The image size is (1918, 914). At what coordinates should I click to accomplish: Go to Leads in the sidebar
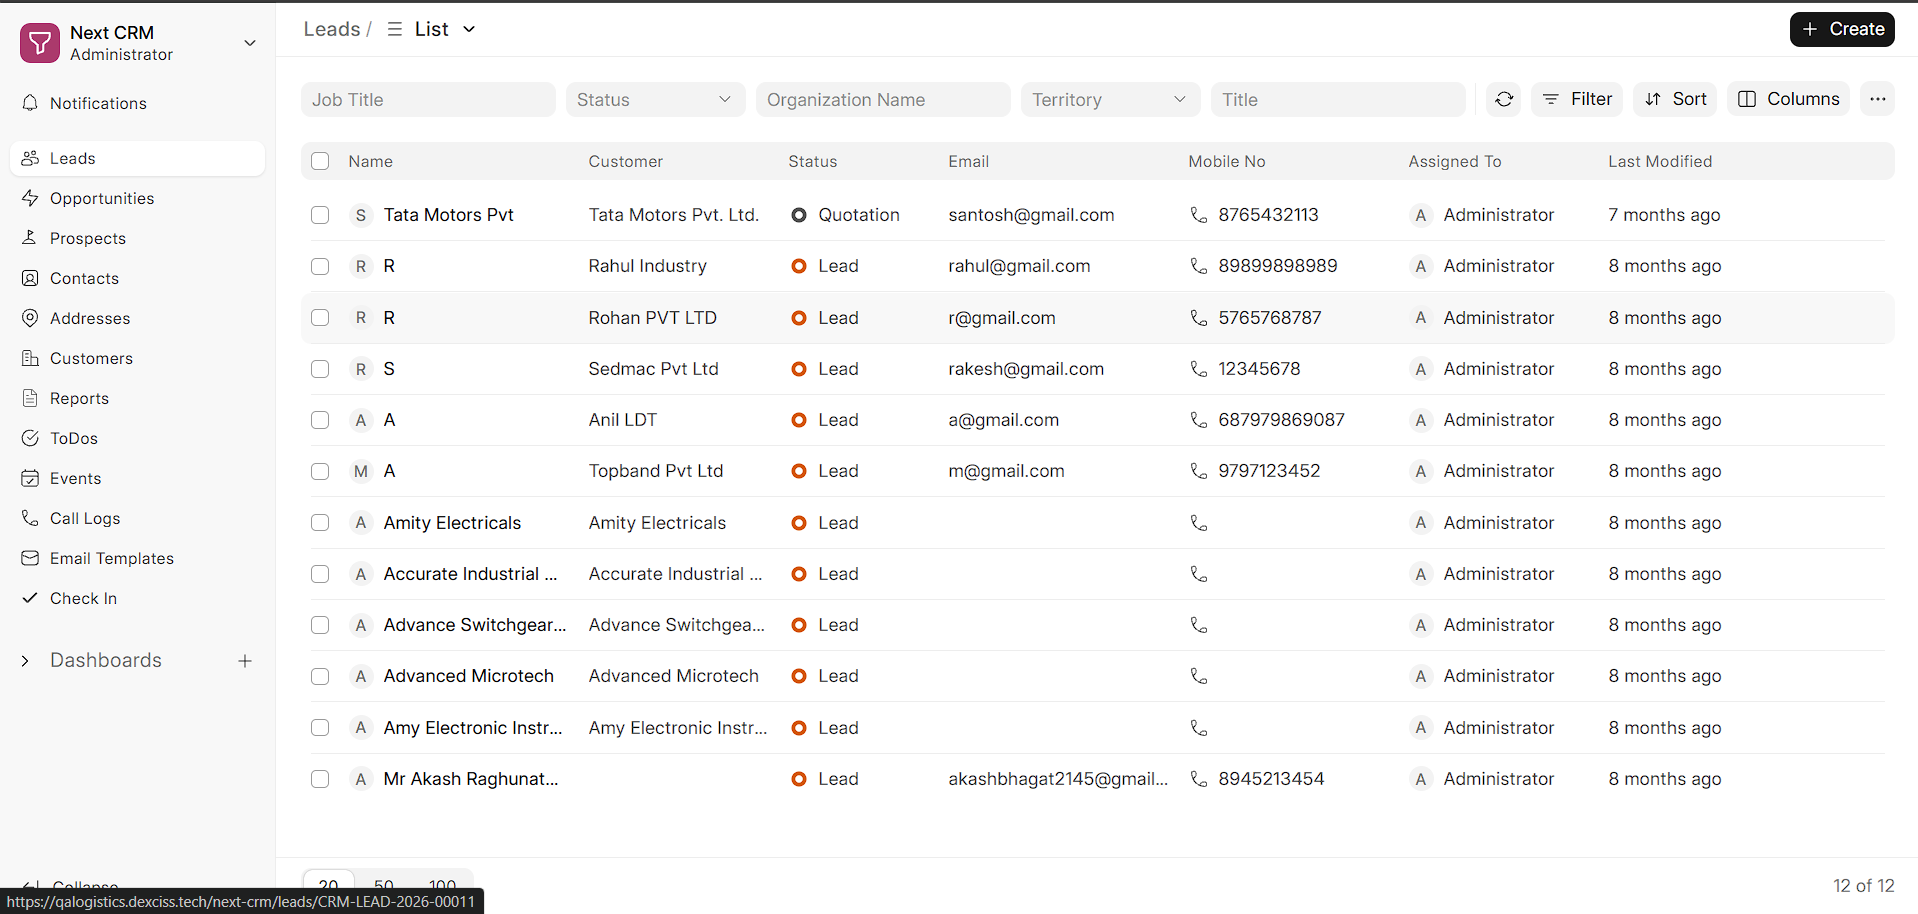(137, 158)
